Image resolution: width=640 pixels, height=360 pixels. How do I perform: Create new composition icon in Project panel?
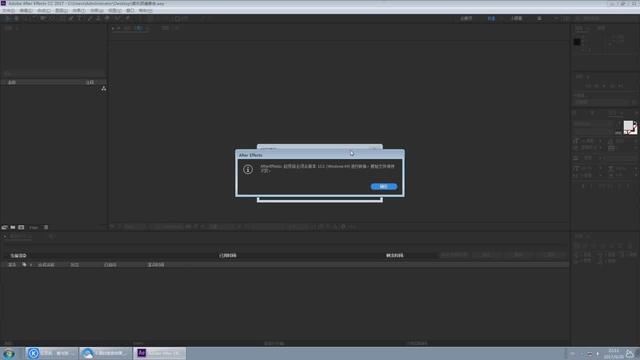(21, 227)
